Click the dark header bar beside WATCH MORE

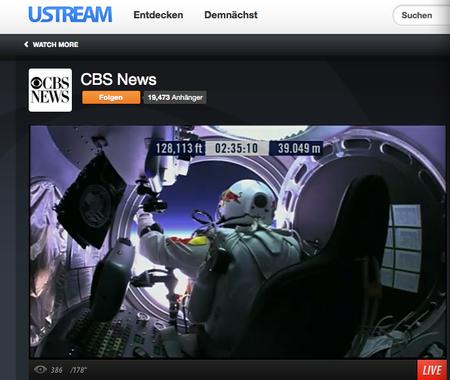[263, 45]
